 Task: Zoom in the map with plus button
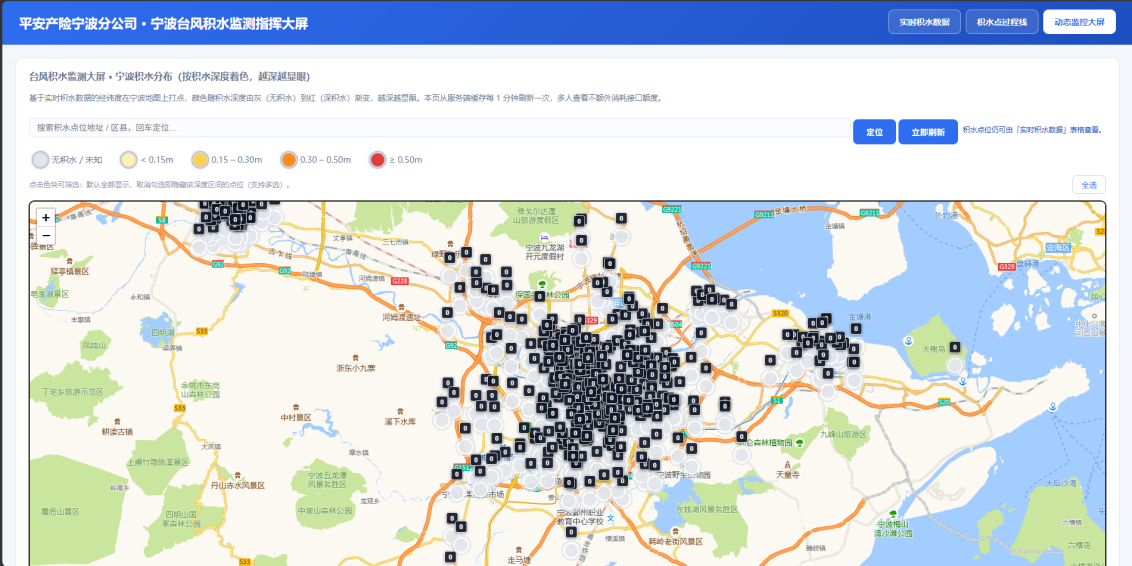[x=45, y=217]
